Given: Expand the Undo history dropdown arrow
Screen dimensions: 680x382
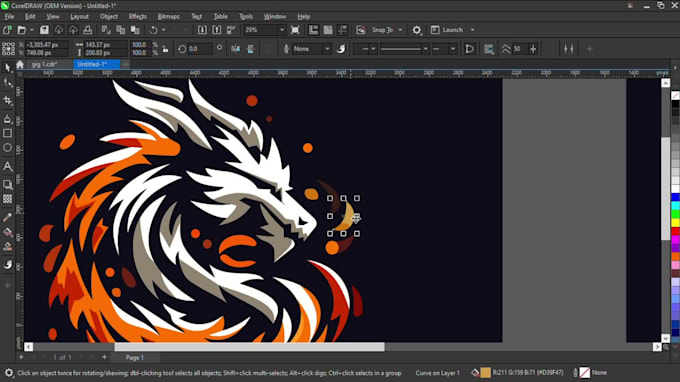Looking at the screenshot, I should click(x=163, y=30).
